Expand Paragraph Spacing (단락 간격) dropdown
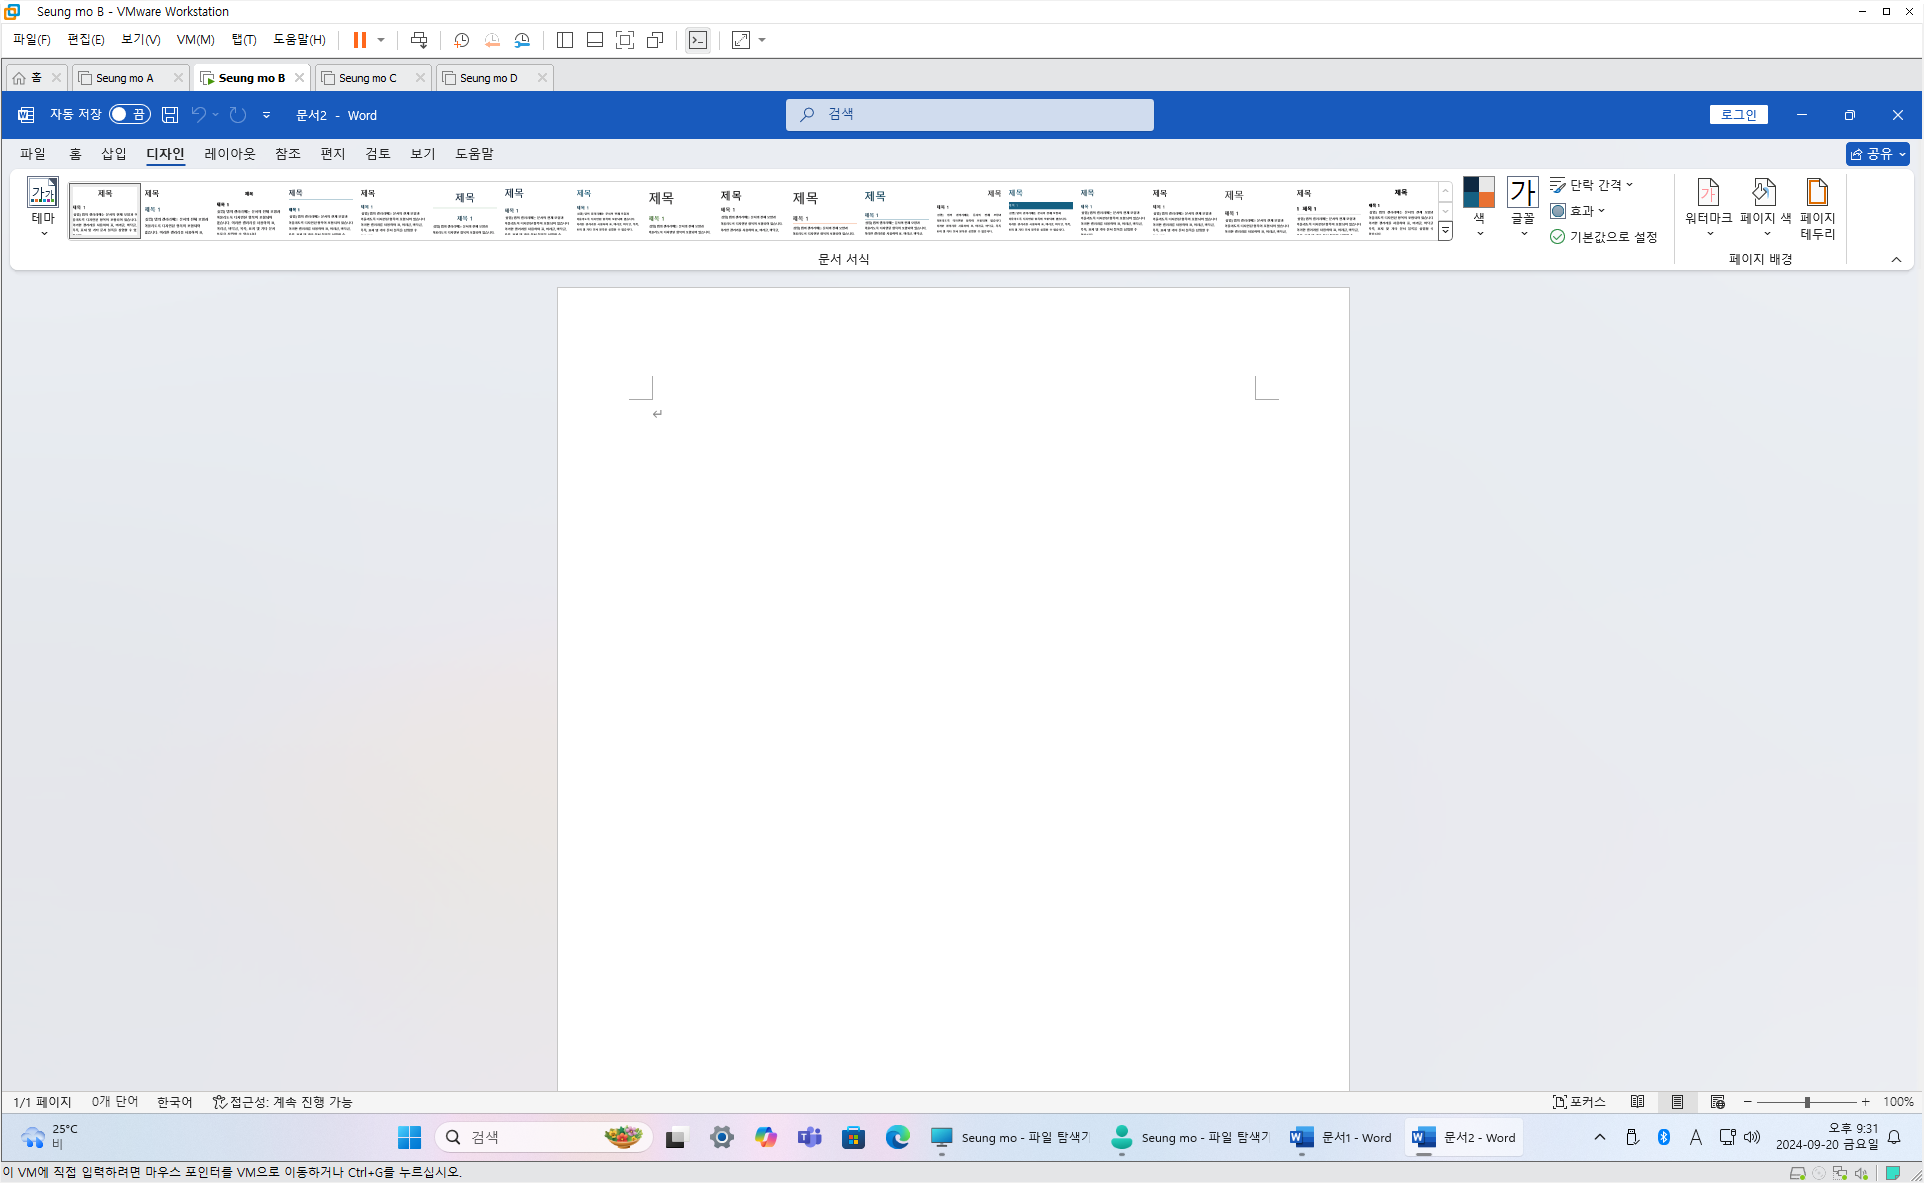1924x1183 pixels. (1592, 185)
